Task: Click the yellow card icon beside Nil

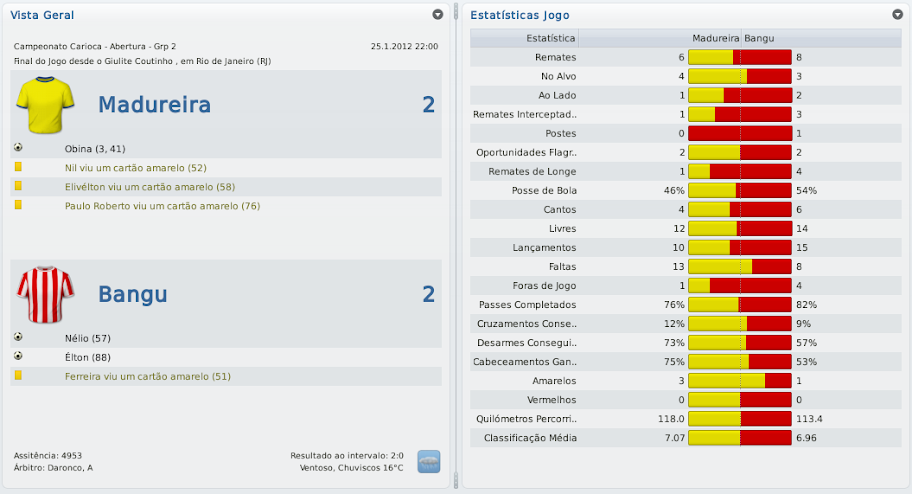Action: (x=19, y=167)
